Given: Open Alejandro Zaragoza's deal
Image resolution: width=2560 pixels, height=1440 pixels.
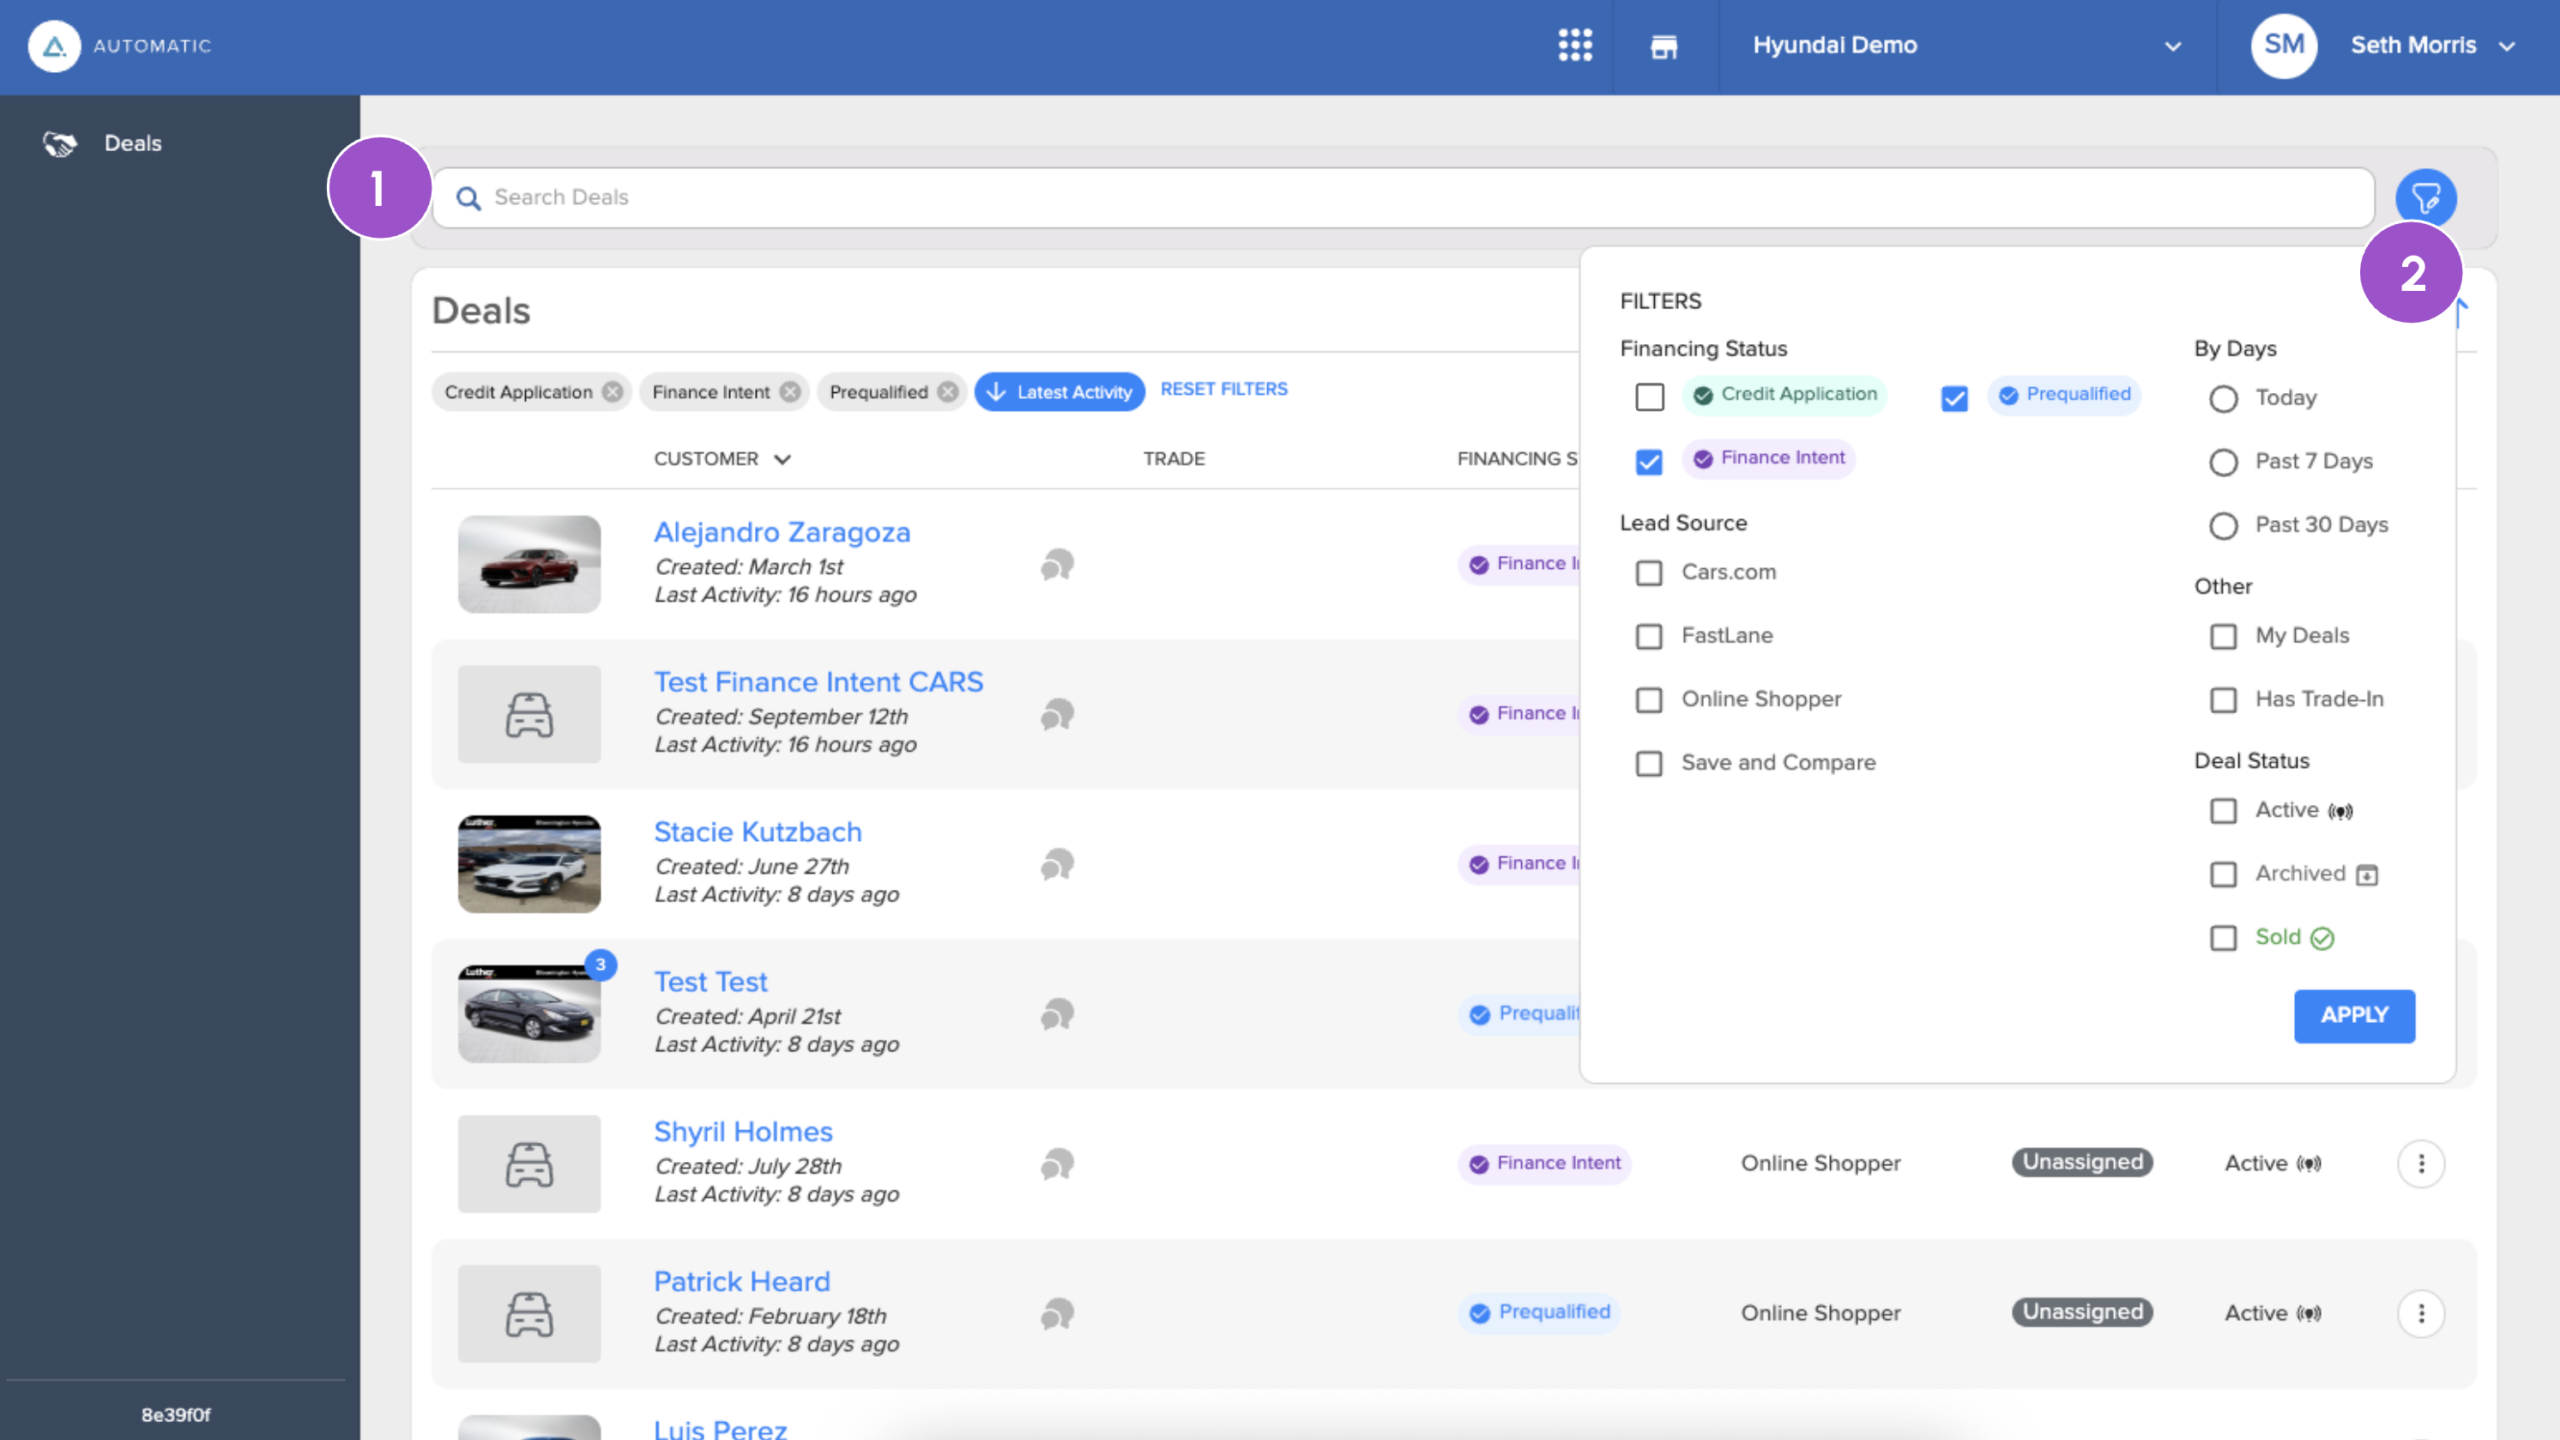Looking at the screenshot, I should tap(782, 532).
